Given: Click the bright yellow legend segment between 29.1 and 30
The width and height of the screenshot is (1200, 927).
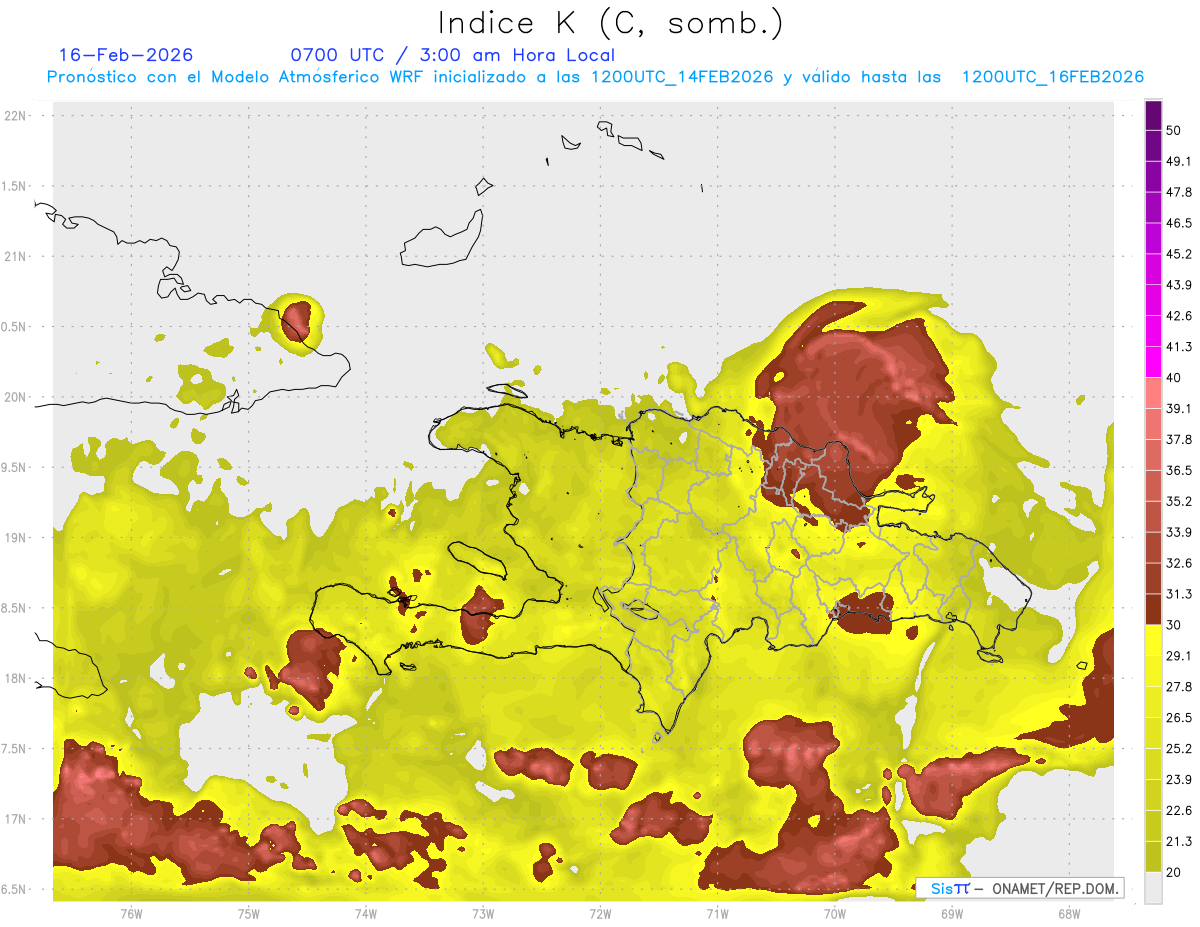Looking at the screenshot, I should [1154, 640].
